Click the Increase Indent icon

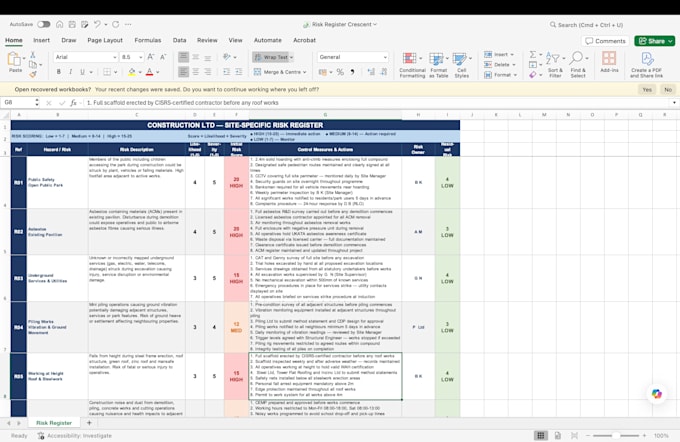pyautogui.click(x=239, y=72)
